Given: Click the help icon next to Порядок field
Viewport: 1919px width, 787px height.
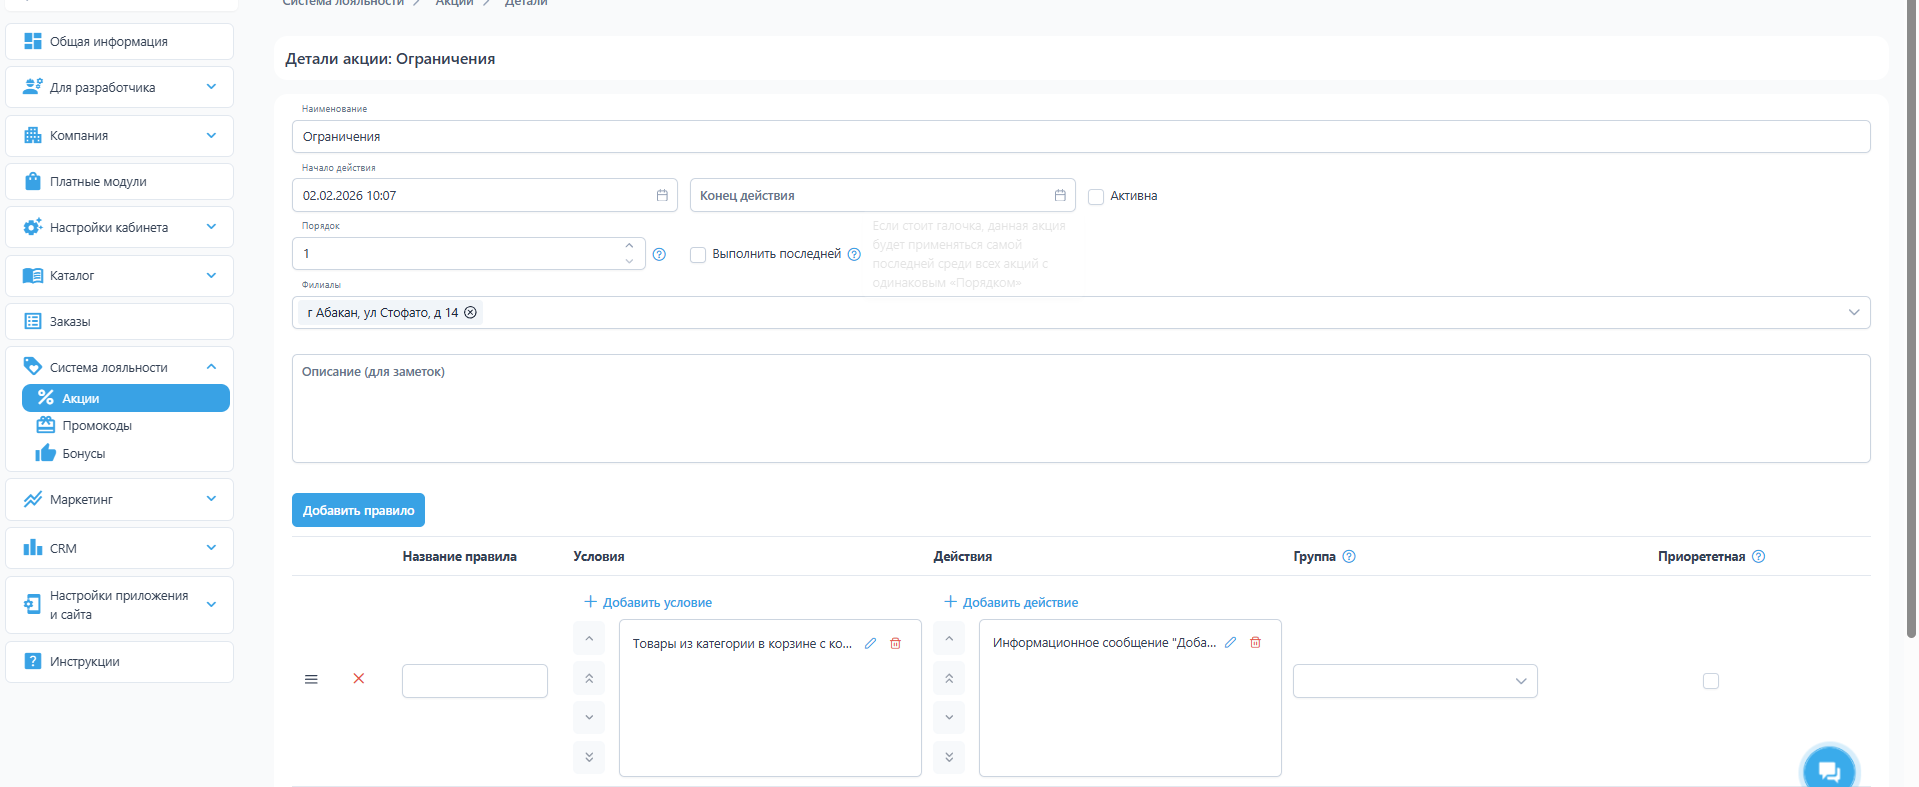Looking at the screenshot, I should (659, 254).
